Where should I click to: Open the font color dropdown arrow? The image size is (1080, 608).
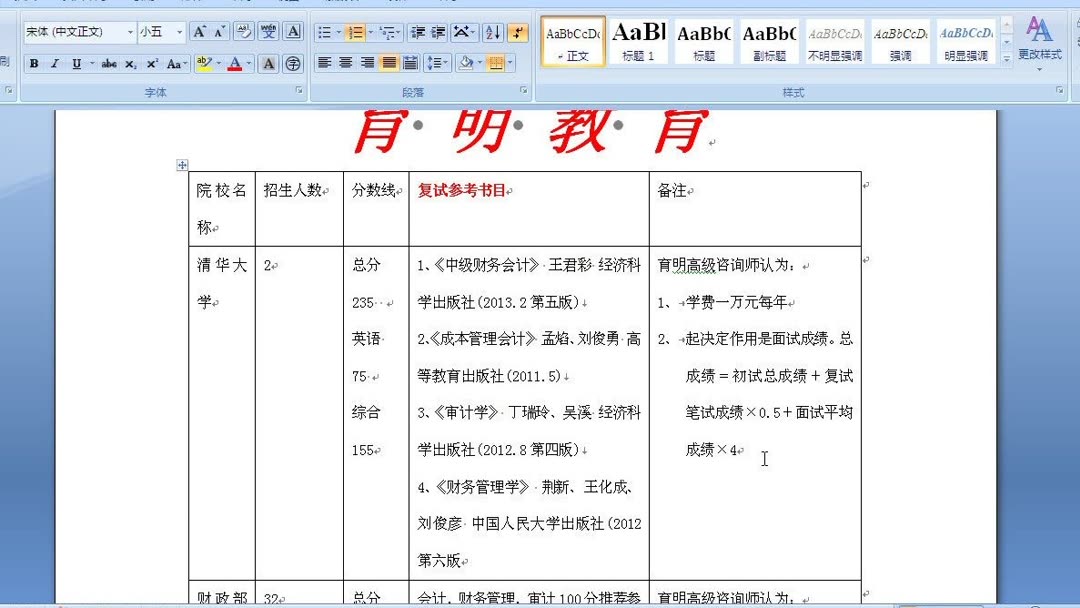tap(247, 64)
